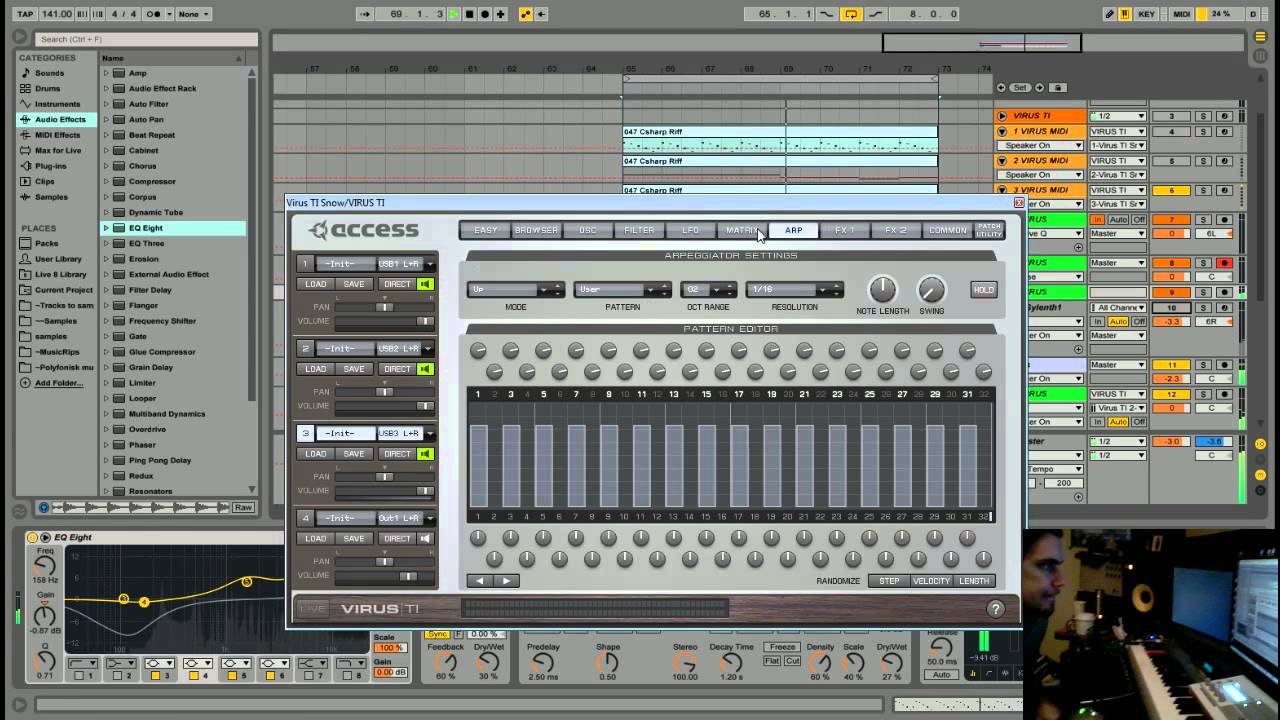Select the MIDI Effects category
Image resolution: width=1280 pixels, height=720 pixels.
(x=57, y=135)
